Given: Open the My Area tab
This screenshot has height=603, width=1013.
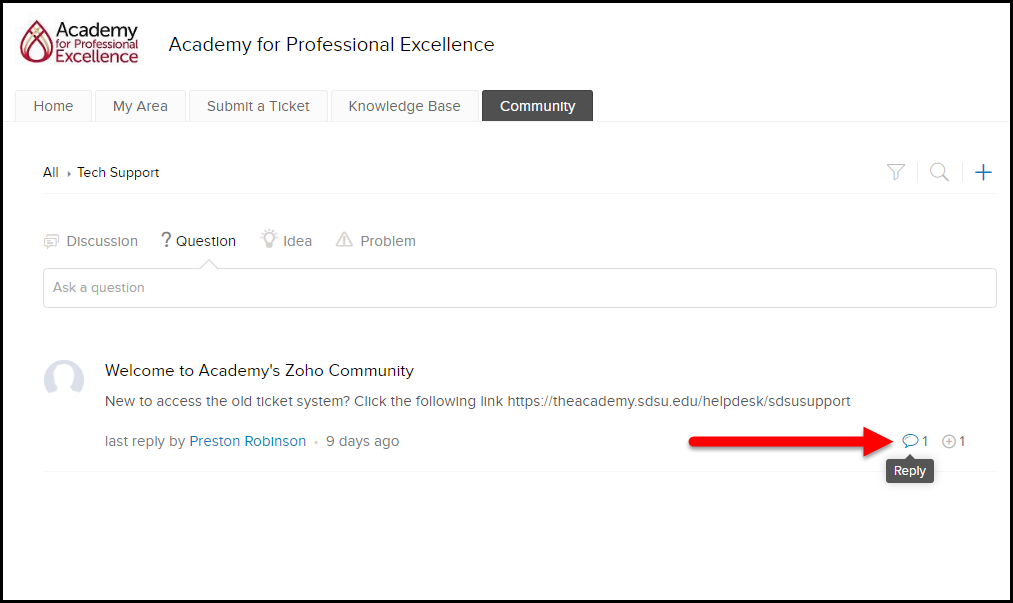Looking at the screenshot, I should click(x=140, y=106).
